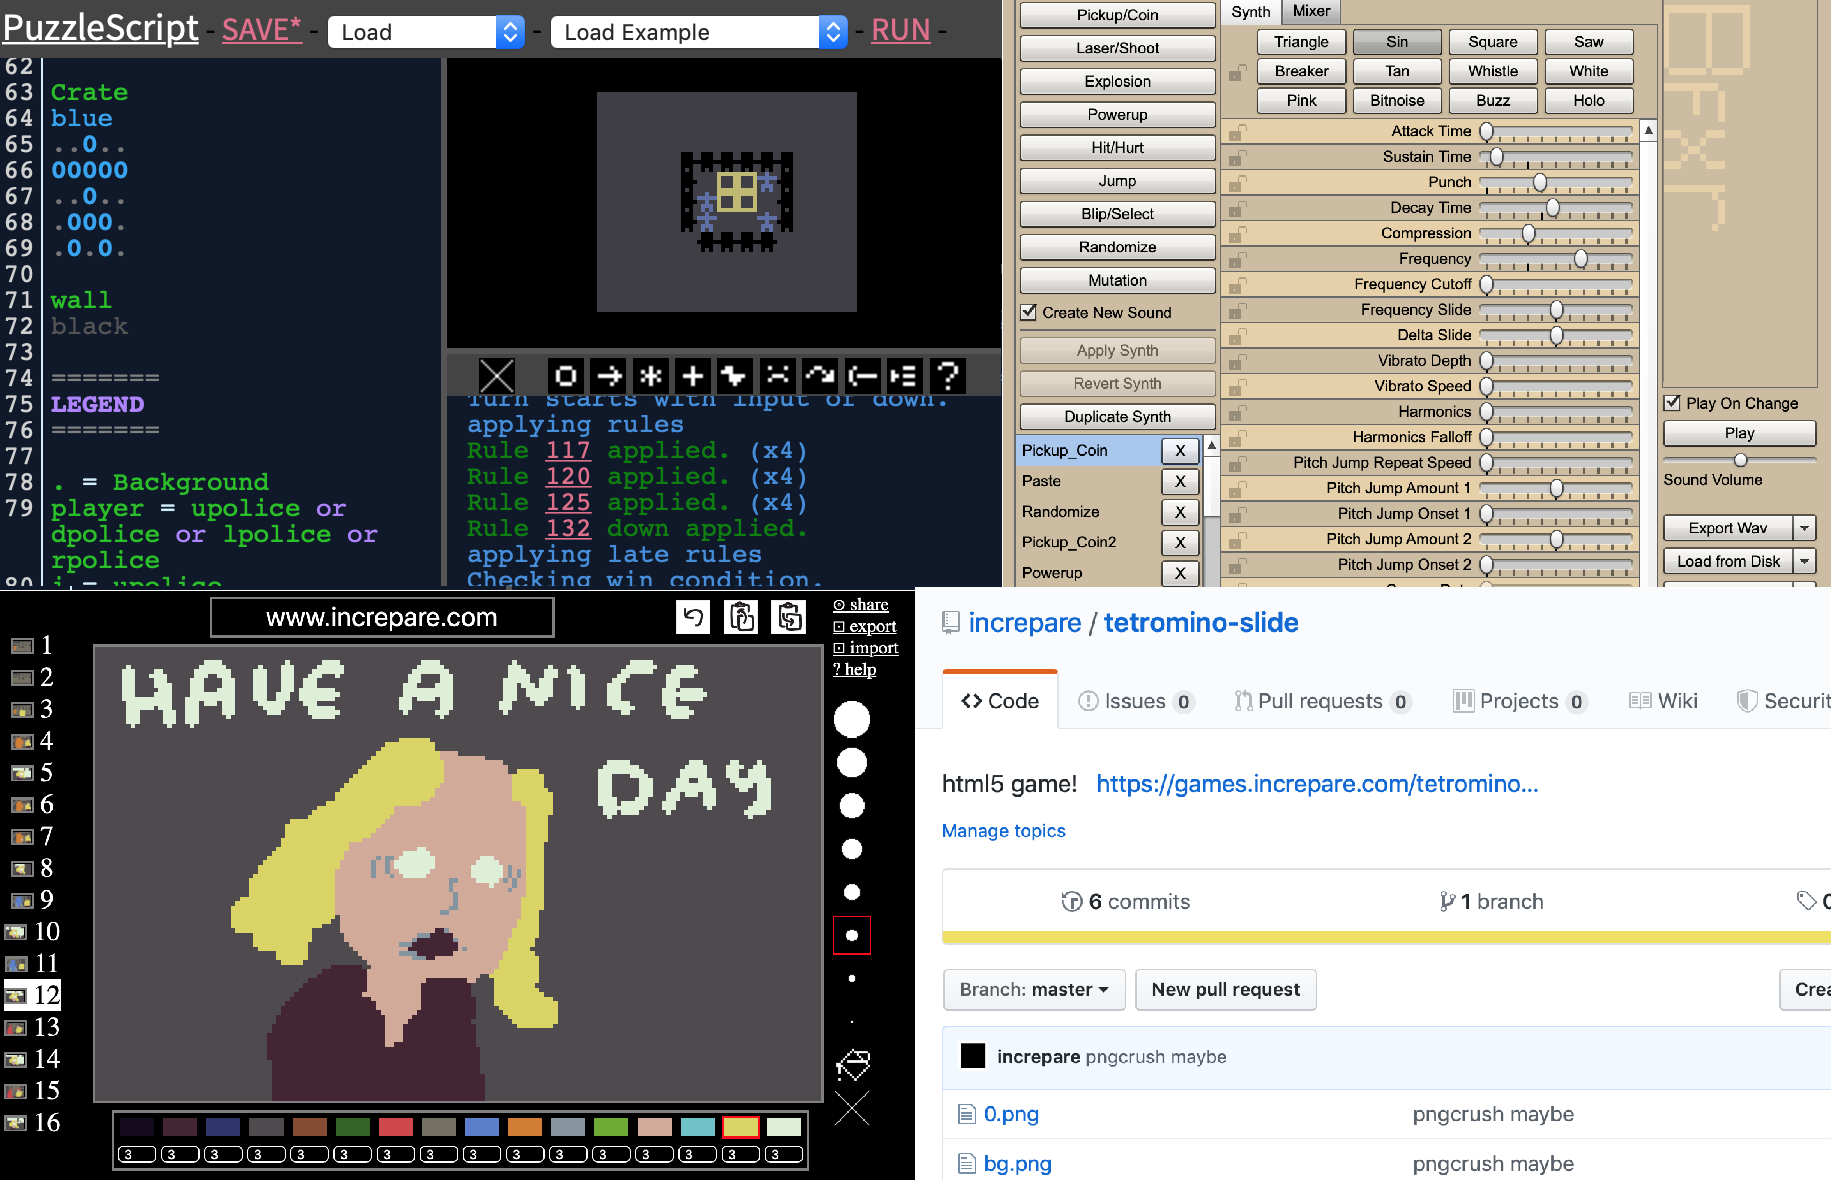
Task: Open the GitHub Wiki tab
Action: coord(1664,701)
